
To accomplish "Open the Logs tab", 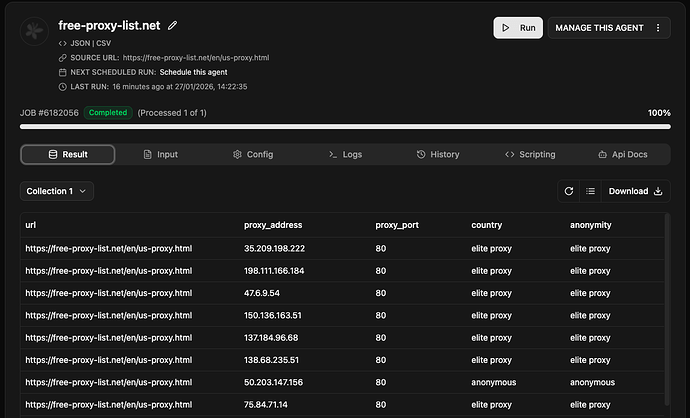I will [x=345, y=154].
